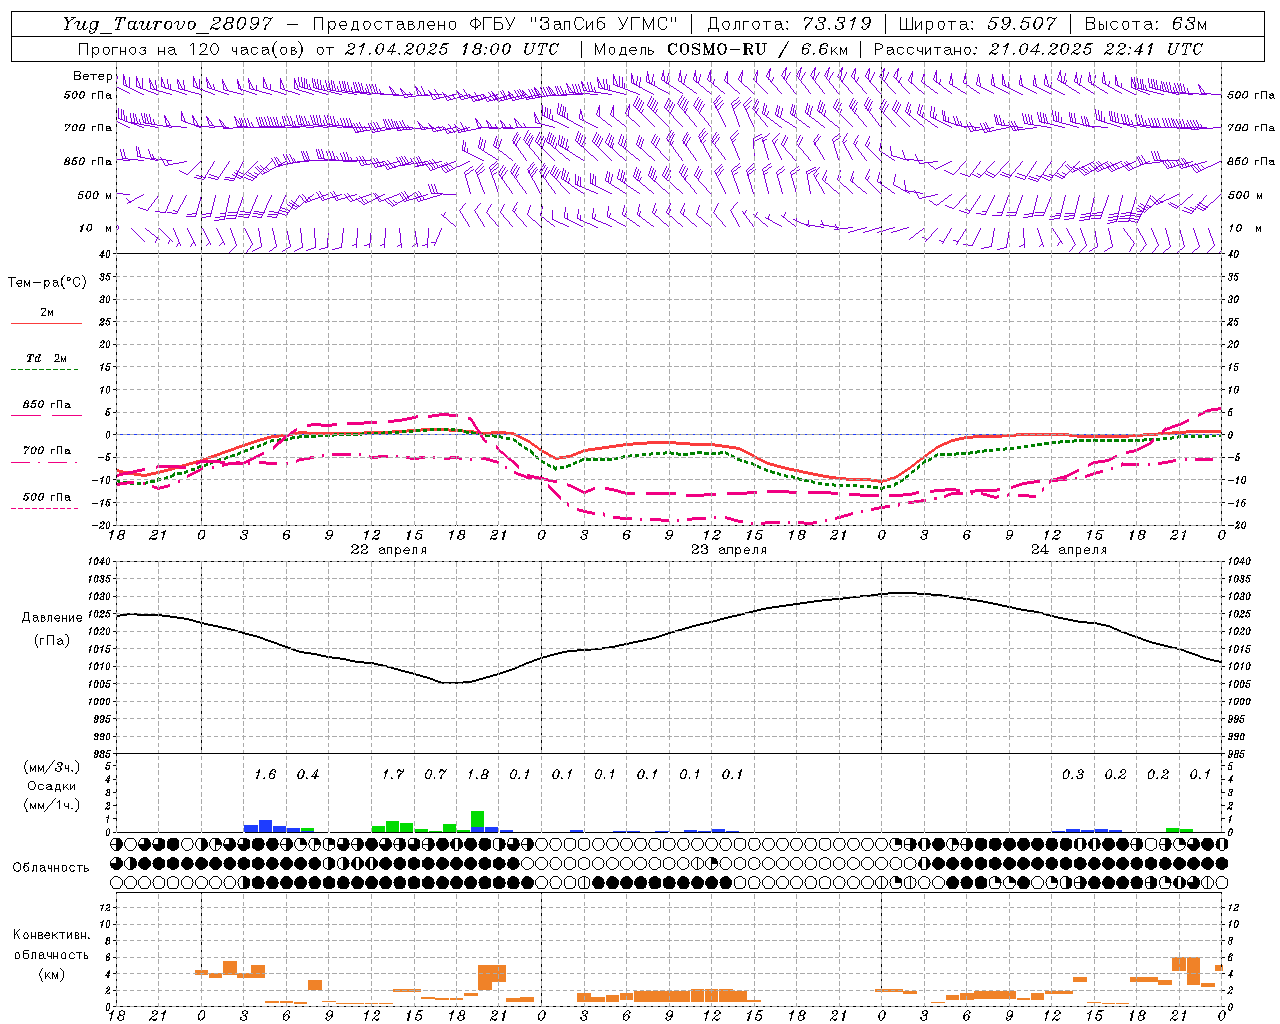Click the (мм/3ч.) precipitation unit label
Screen dimensions: 1280x1024
50,767
